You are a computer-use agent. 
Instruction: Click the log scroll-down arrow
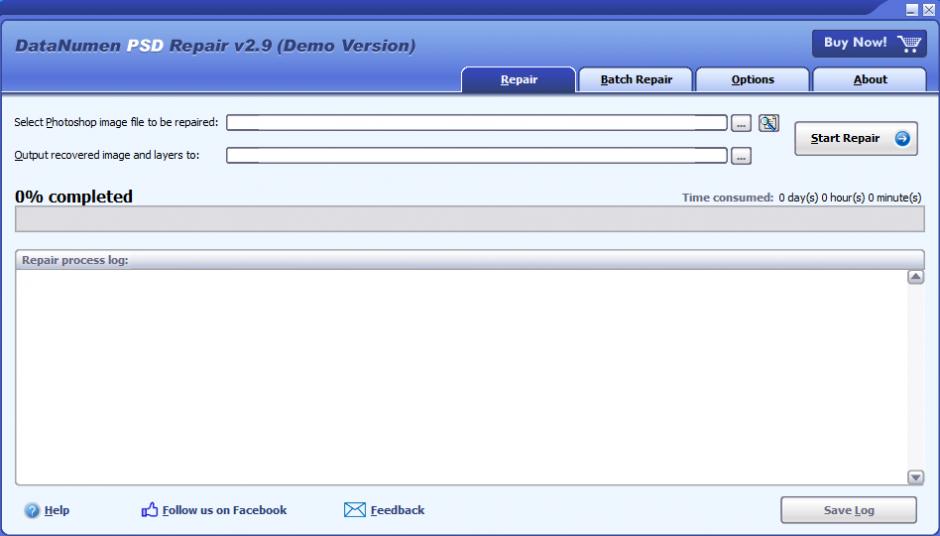point(915,477)
